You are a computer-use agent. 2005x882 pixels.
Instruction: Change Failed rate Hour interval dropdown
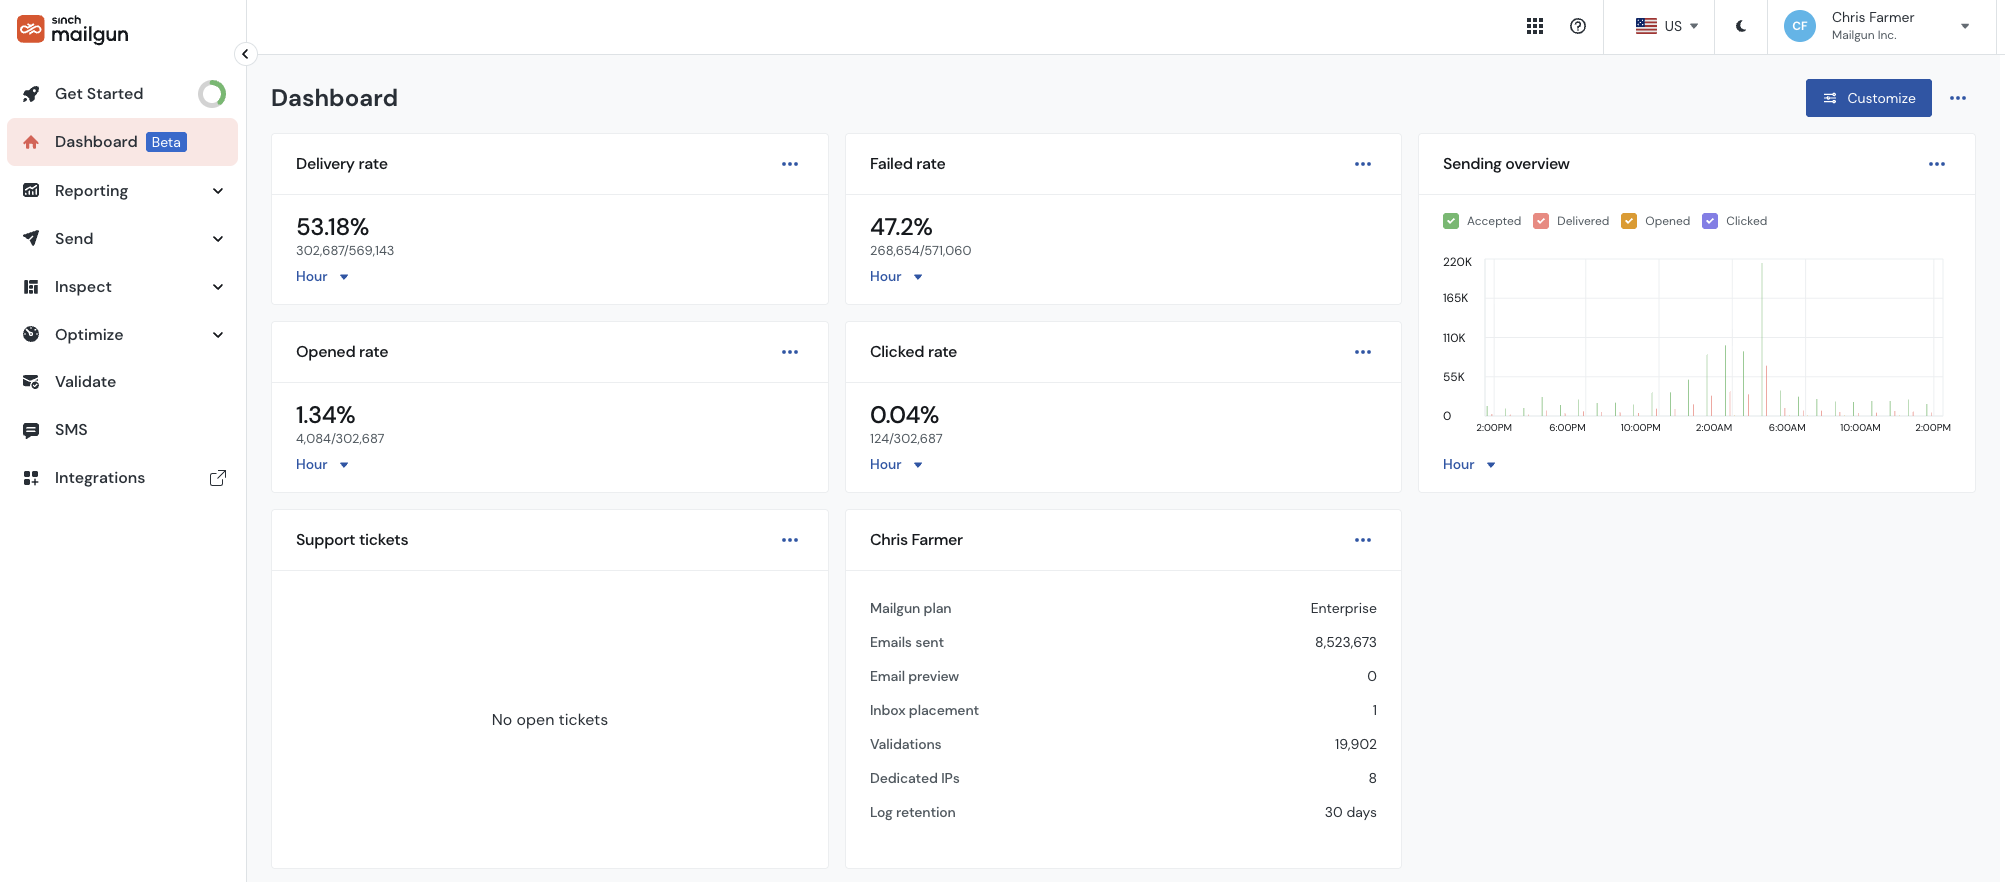click(896, 277)
